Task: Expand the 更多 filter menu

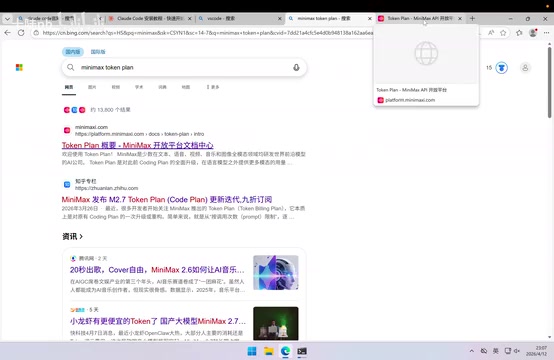Action: (x=213, y=87)
